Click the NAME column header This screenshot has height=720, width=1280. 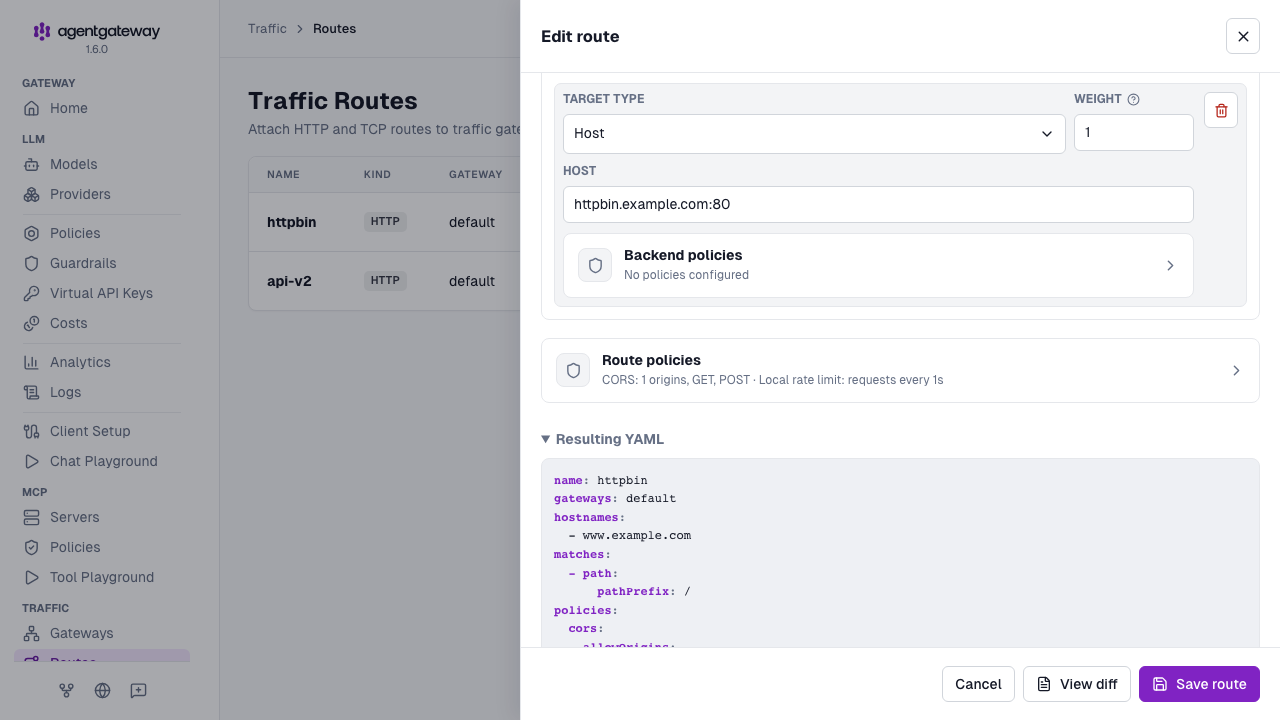(x=283, y=174)
